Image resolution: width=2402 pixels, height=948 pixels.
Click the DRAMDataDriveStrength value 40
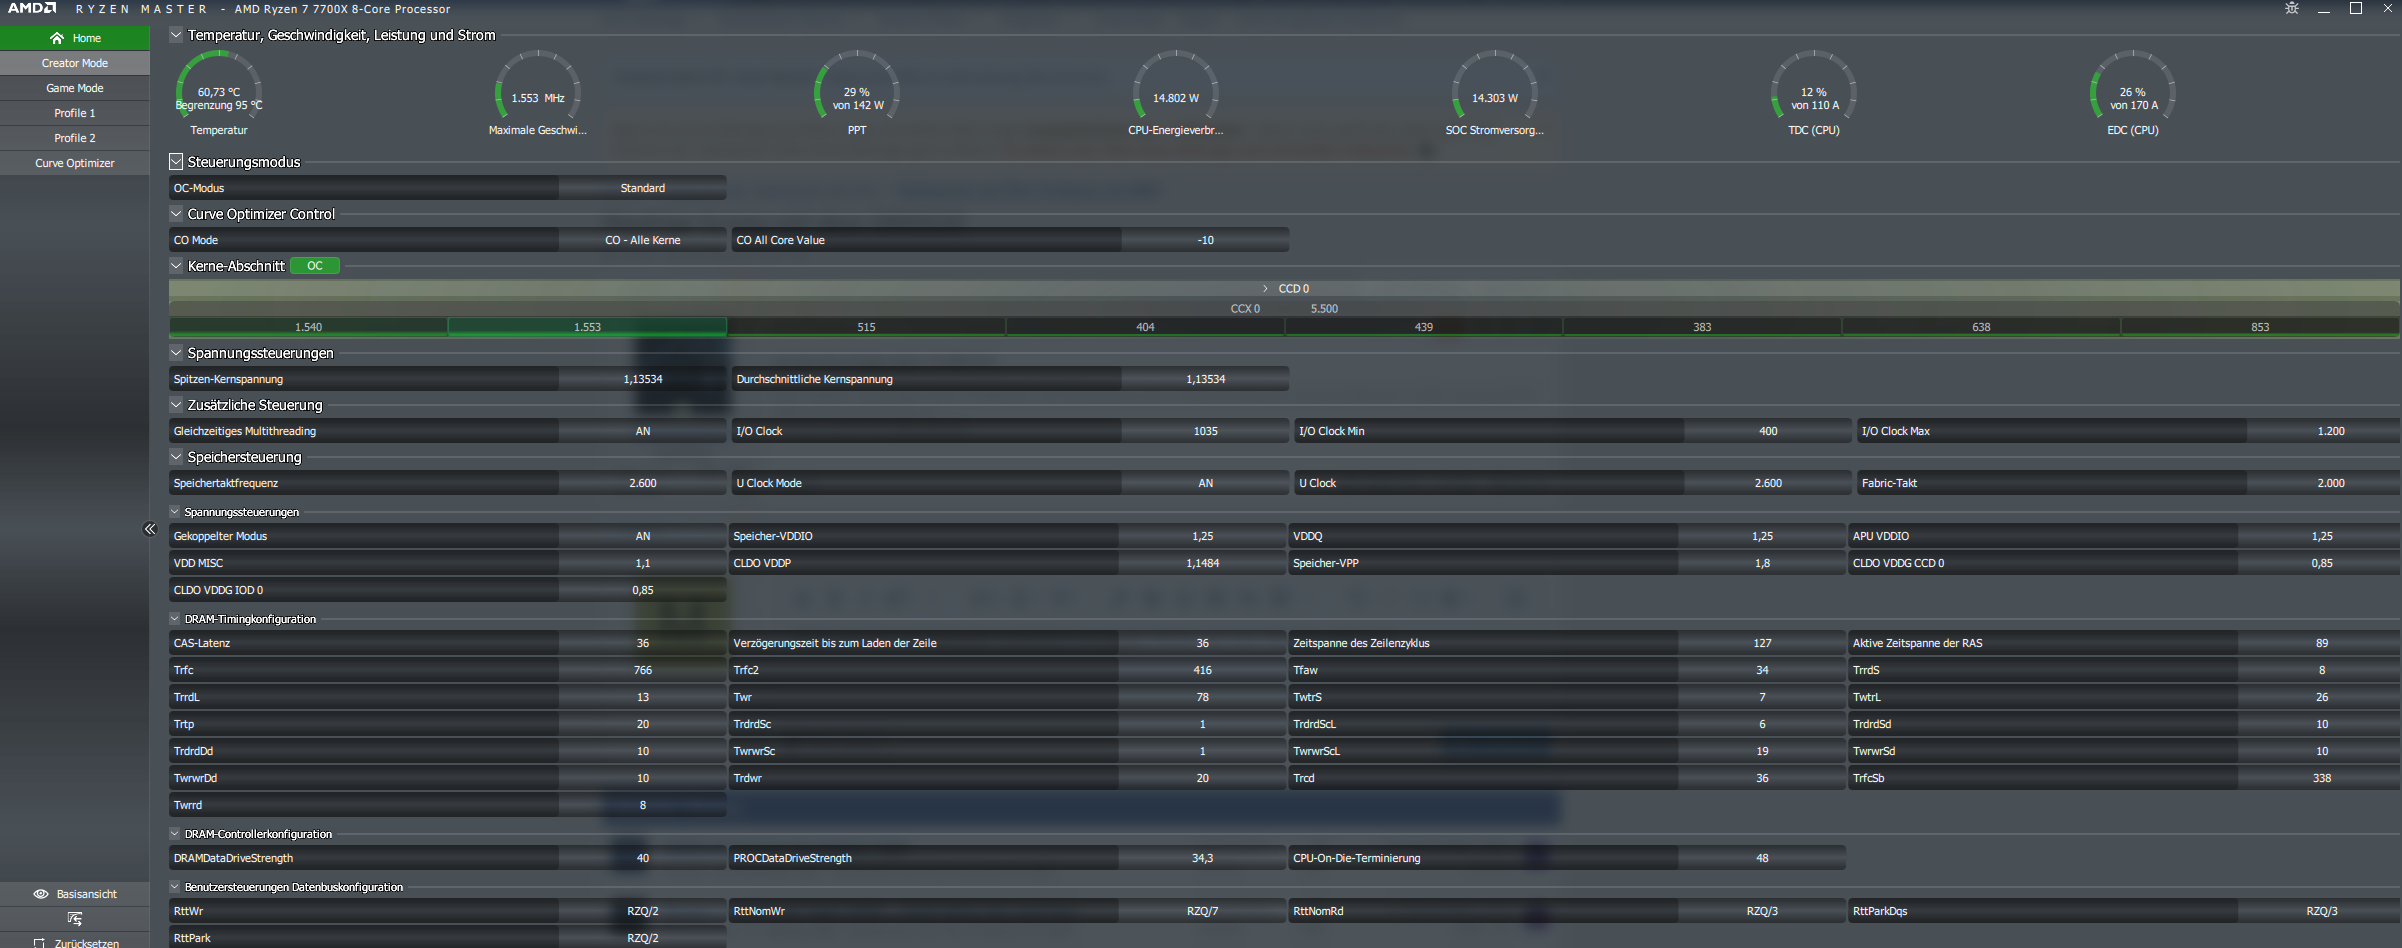tap(643, 858)
